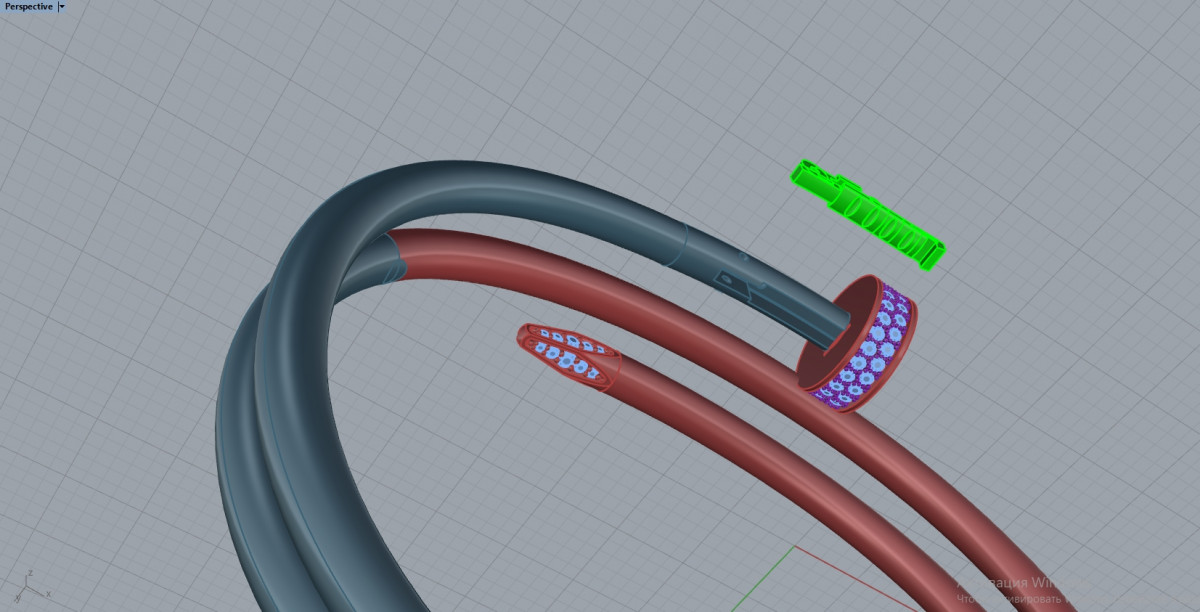Select the red oval cap with blue gems

tap(566, 353)
